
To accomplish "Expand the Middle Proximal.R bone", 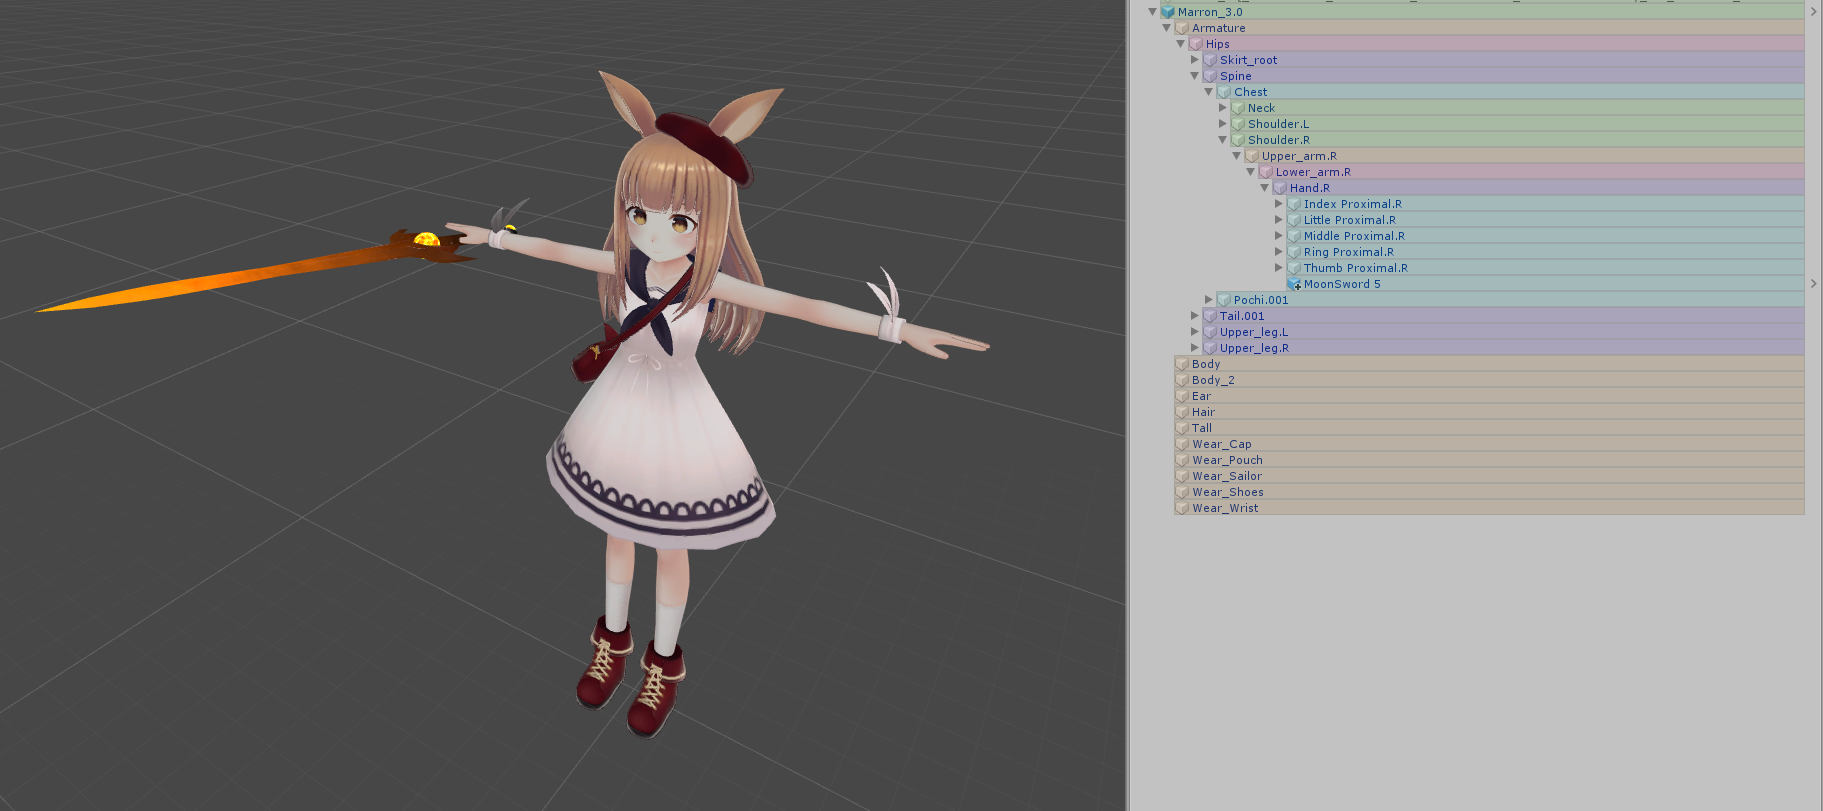I will coord(1279,236).
